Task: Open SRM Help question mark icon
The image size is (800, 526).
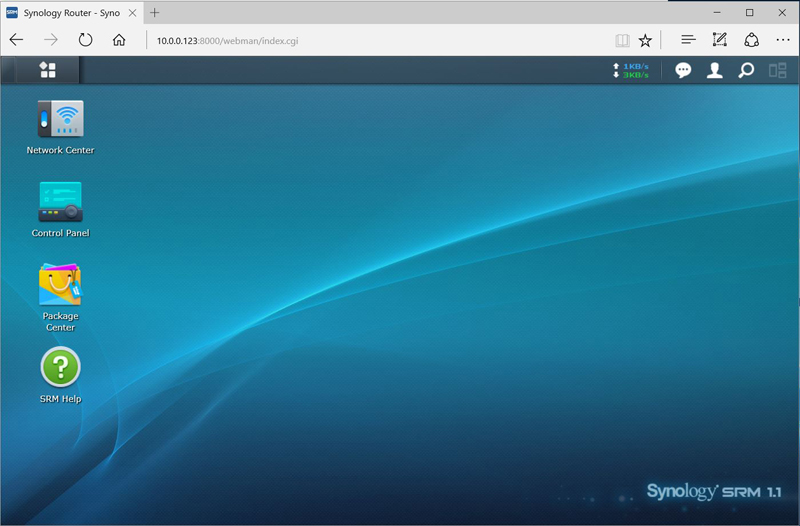Action: point(60,367)
